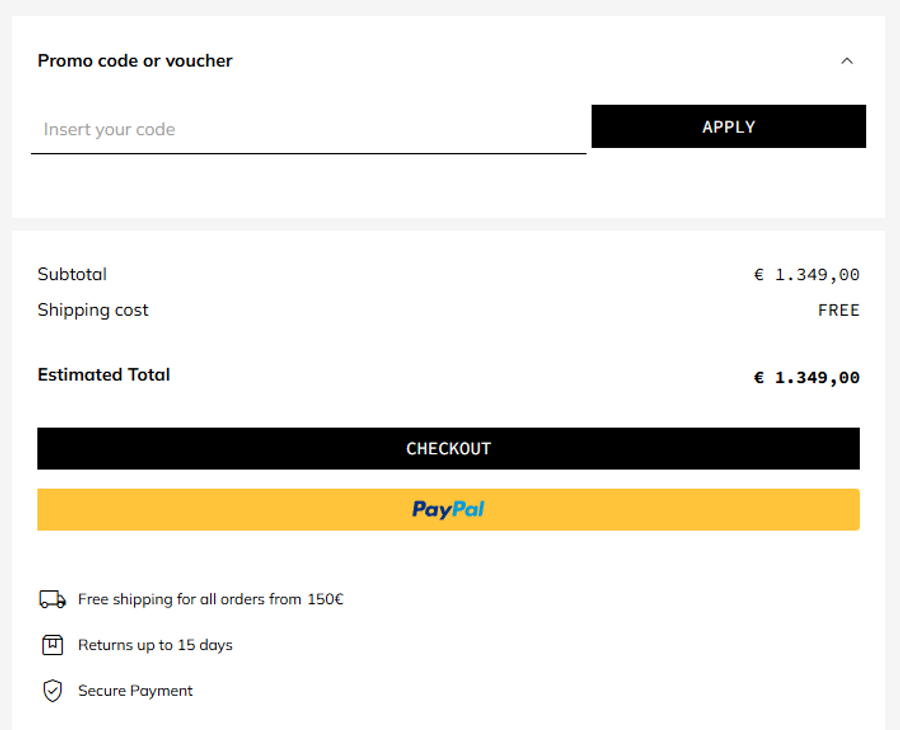Screen dimensions: 900x730
Task: Click the Subtotal label
Action: 72,274
